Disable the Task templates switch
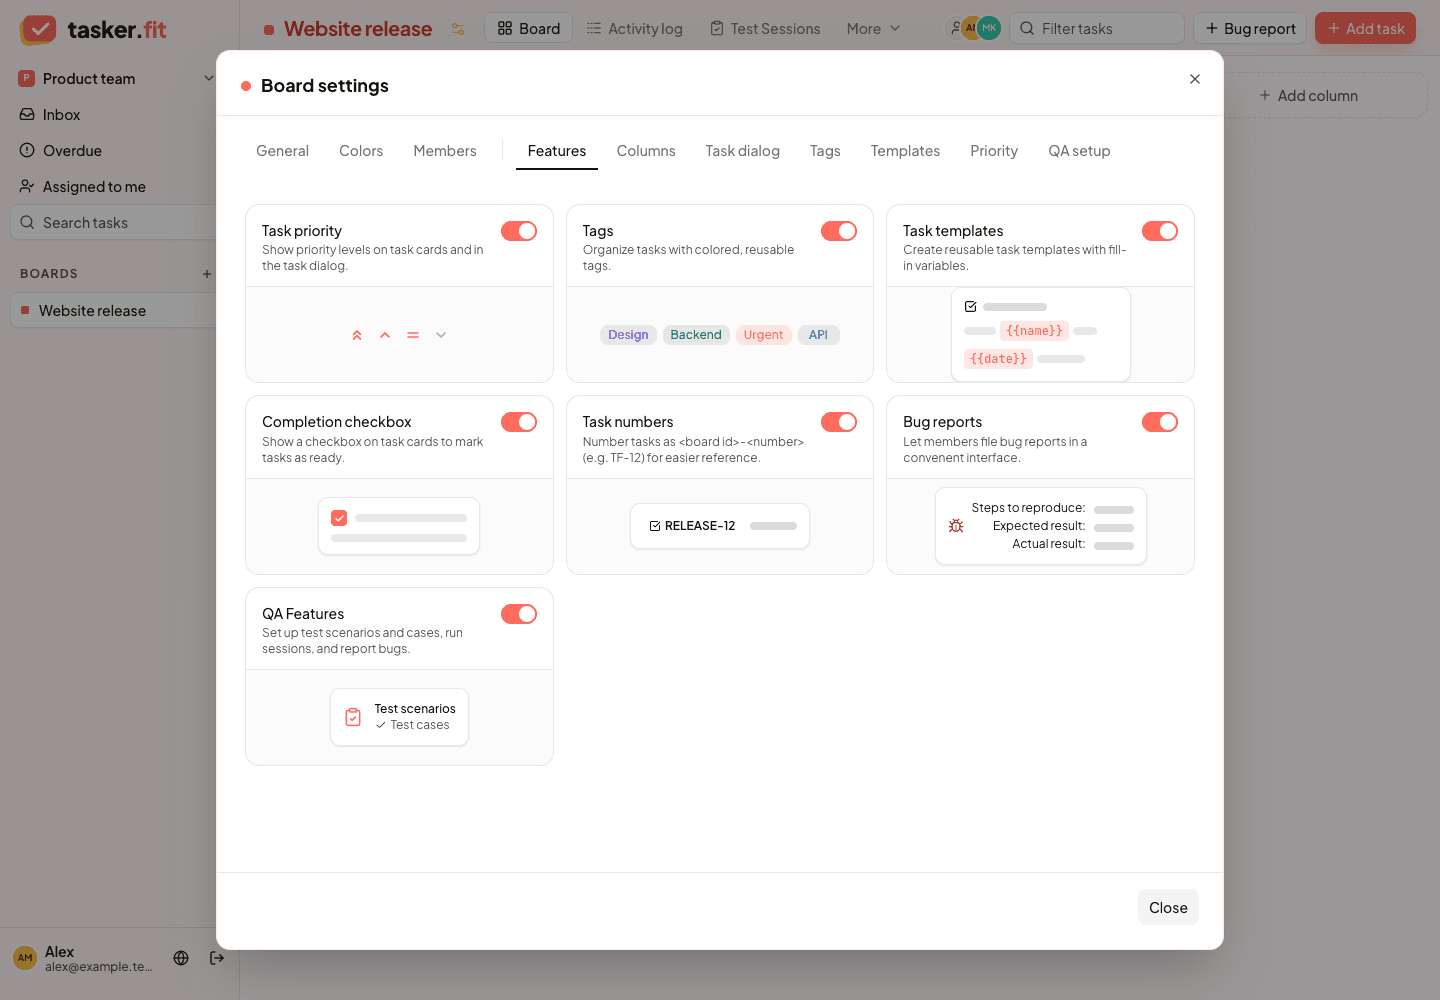Screen dimensions: 1440x1000 (1160, 231)
